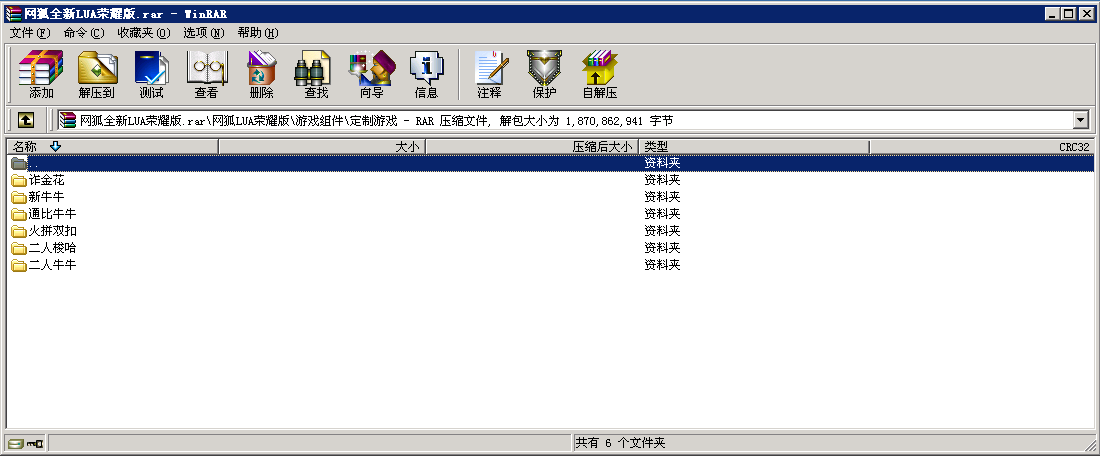
Task: Click the 删除 (Delete) toolbar icon
Action: [261, 74]
